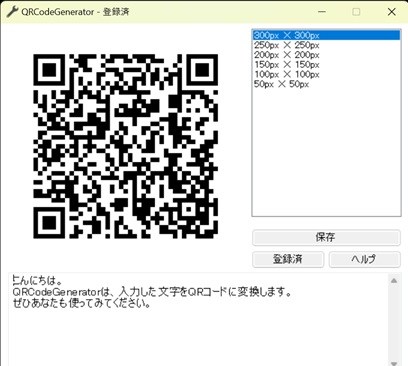Click into the text input area
The width and height of the screenshot is (408, 366).
click(199, 319)
